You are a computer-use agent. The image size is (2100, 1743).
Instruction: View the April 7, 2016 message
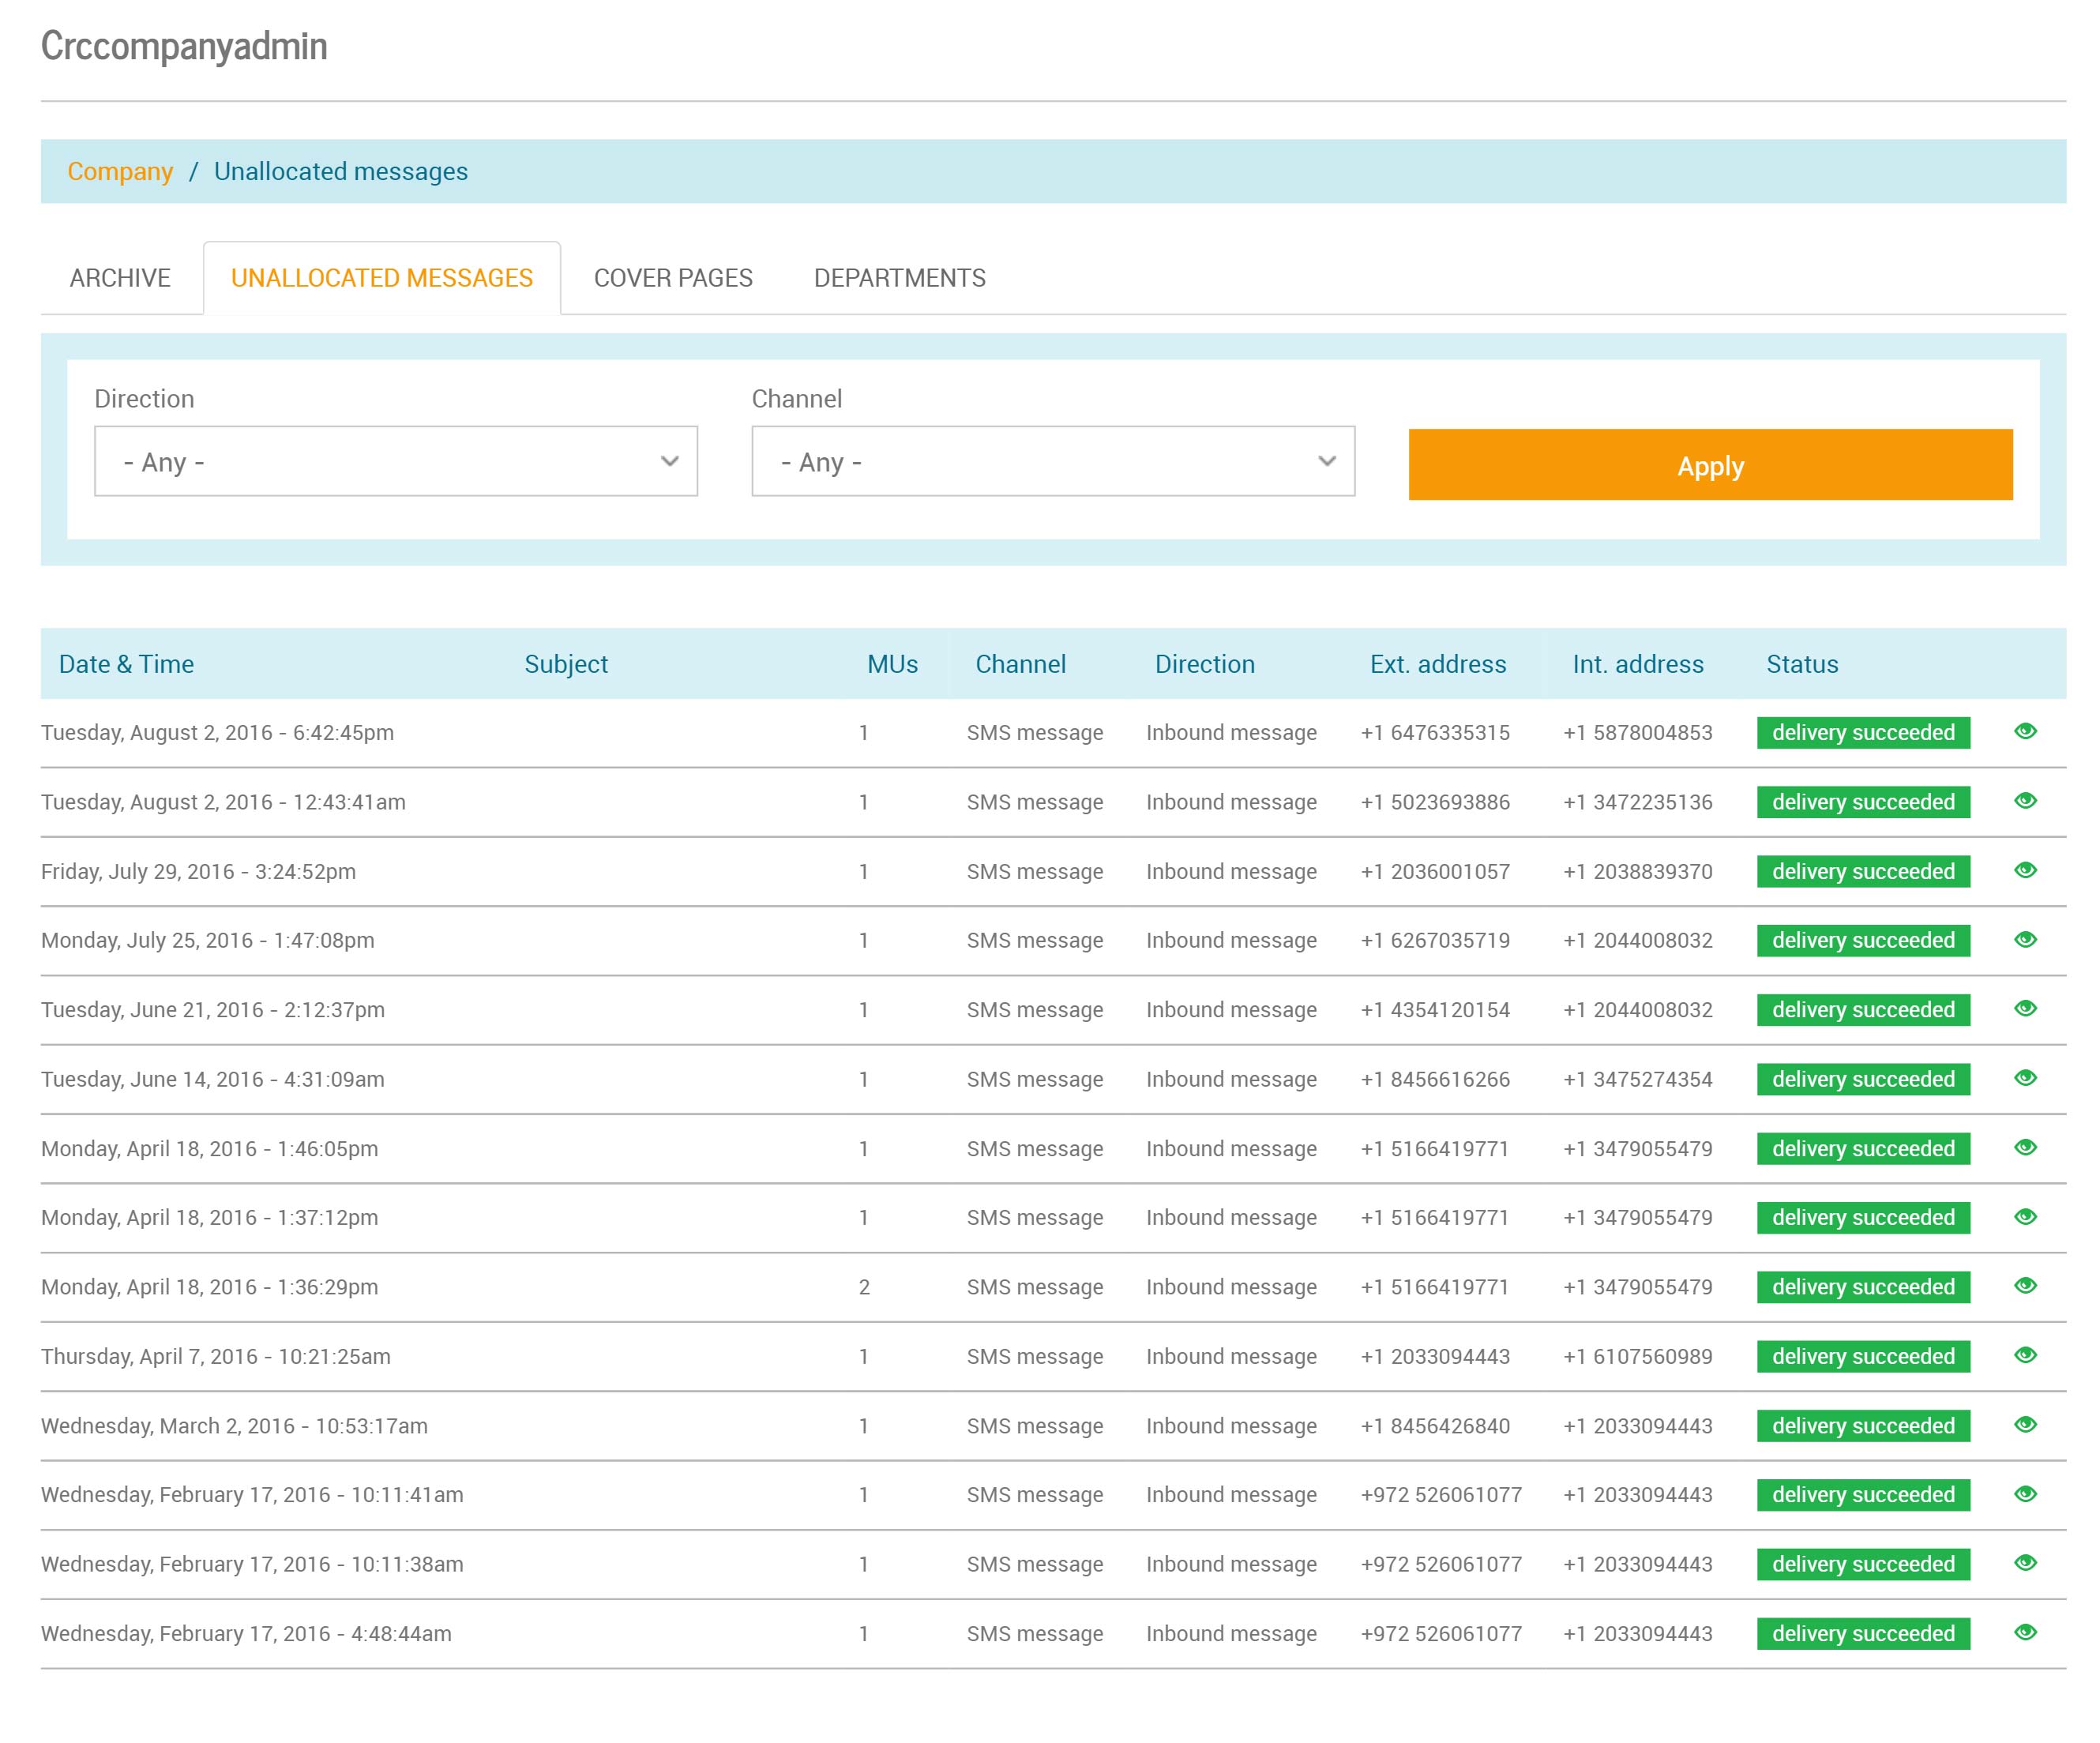pyautogui.click(x=2025, y=1355)
